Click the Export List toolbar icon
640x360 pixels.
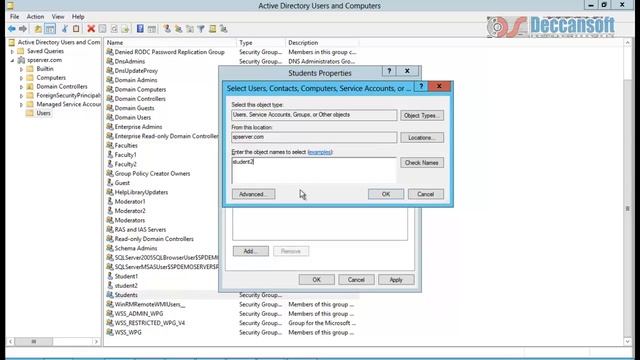tap(125, 29)
